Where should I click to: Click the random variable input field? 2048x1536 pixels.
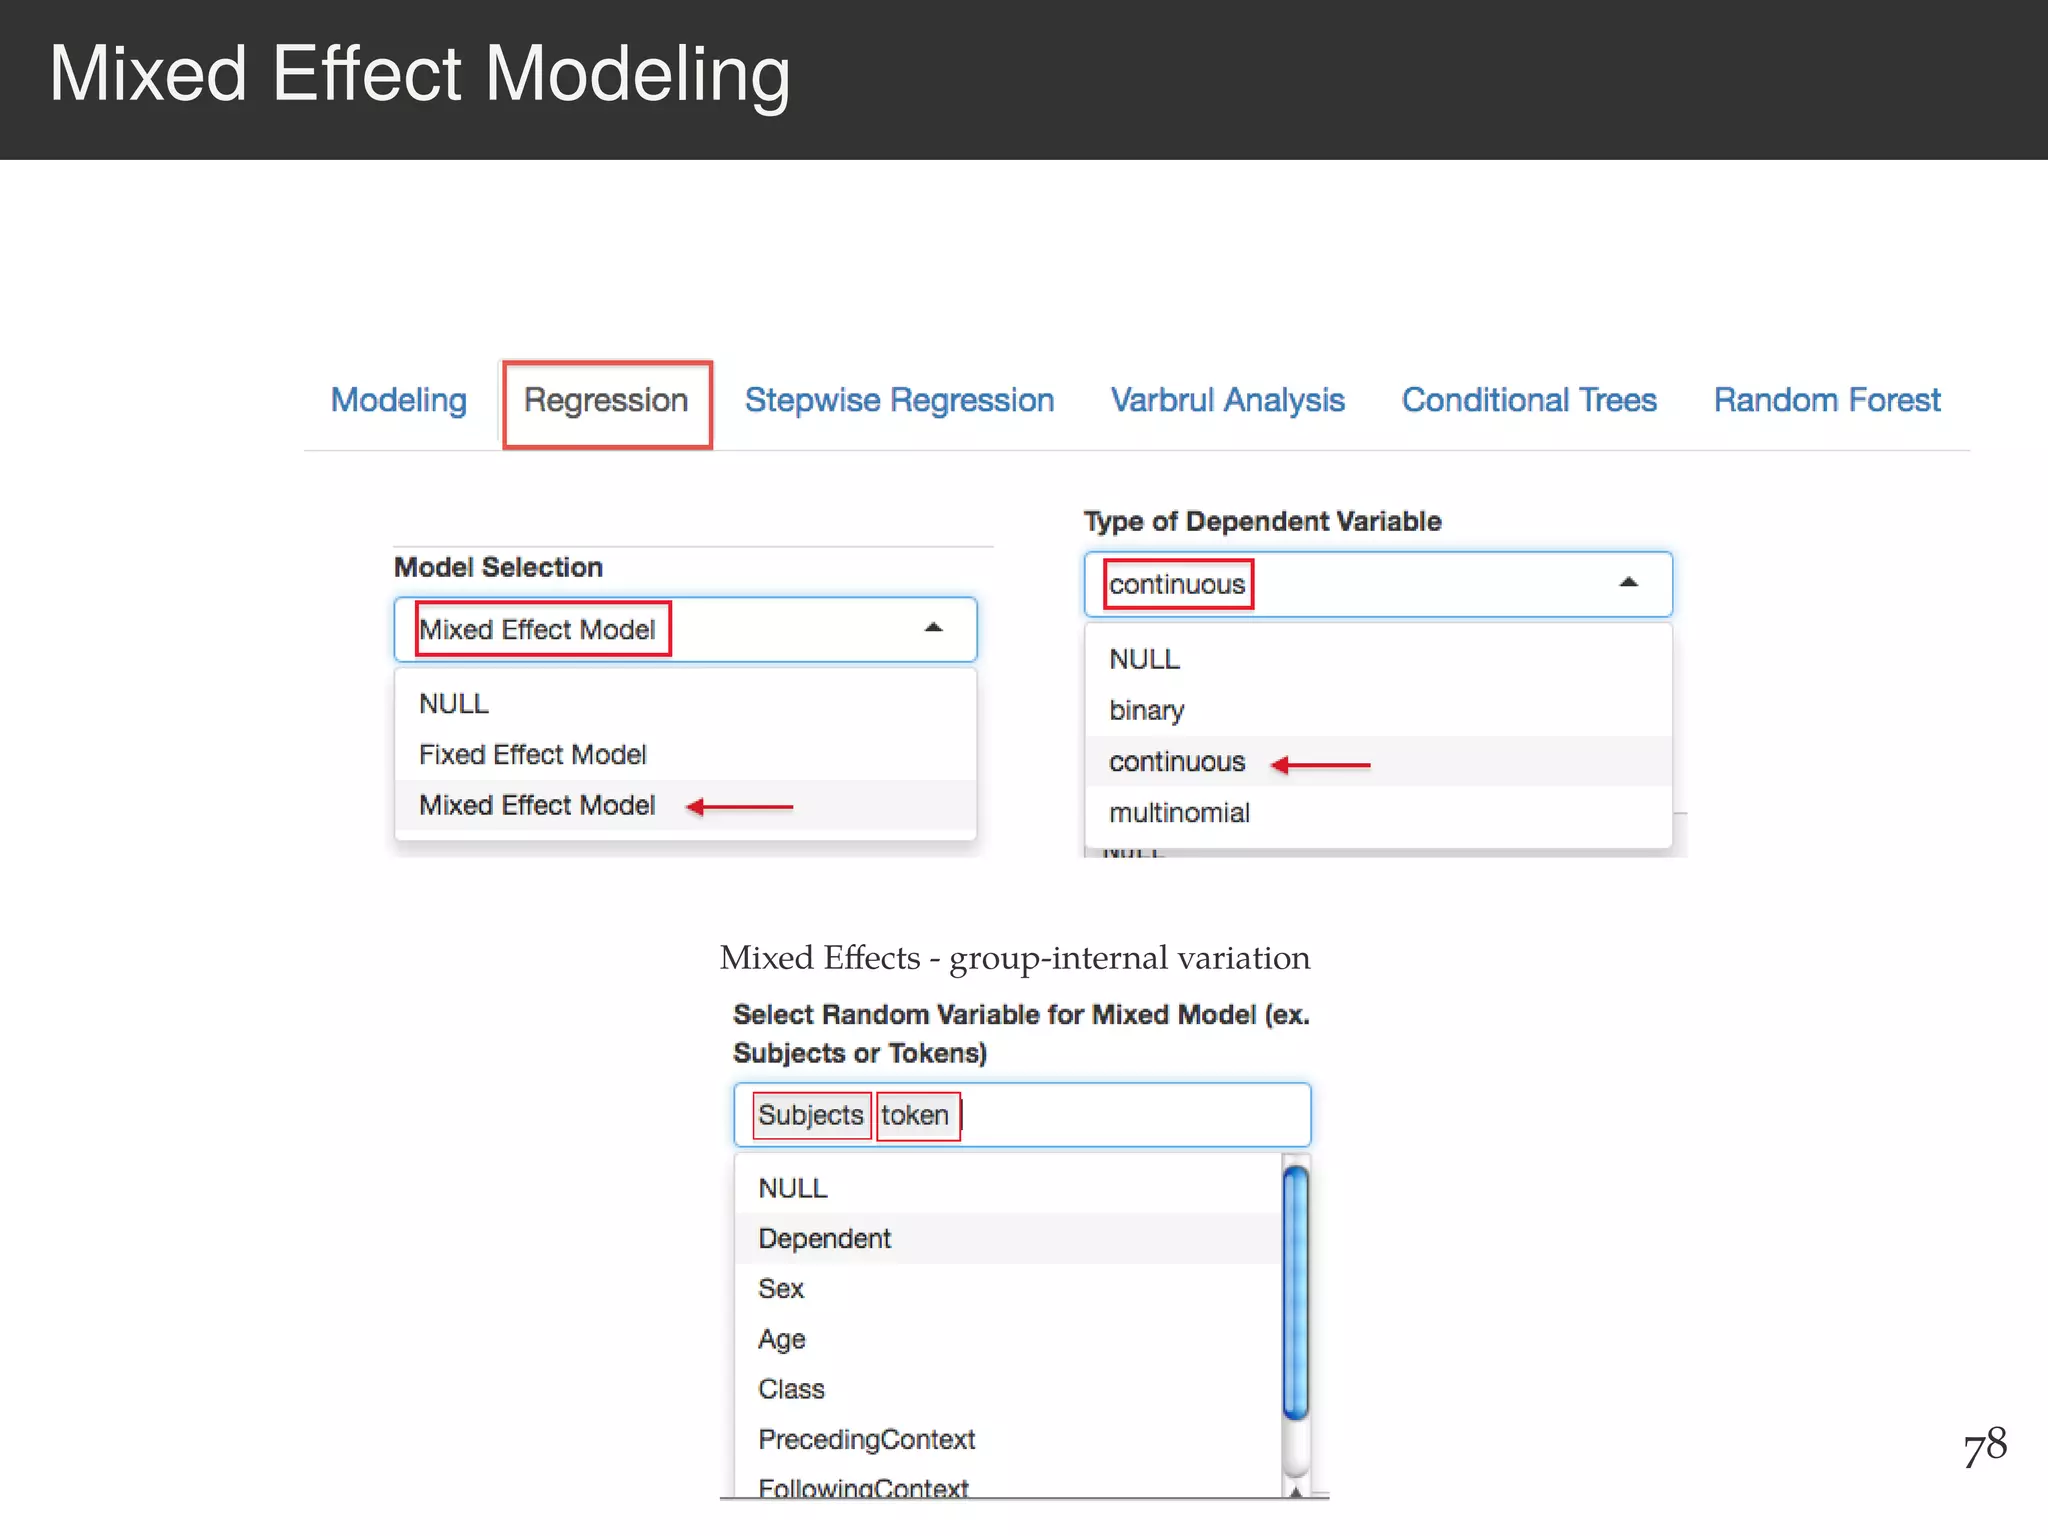click(x=1130, y=1115)
